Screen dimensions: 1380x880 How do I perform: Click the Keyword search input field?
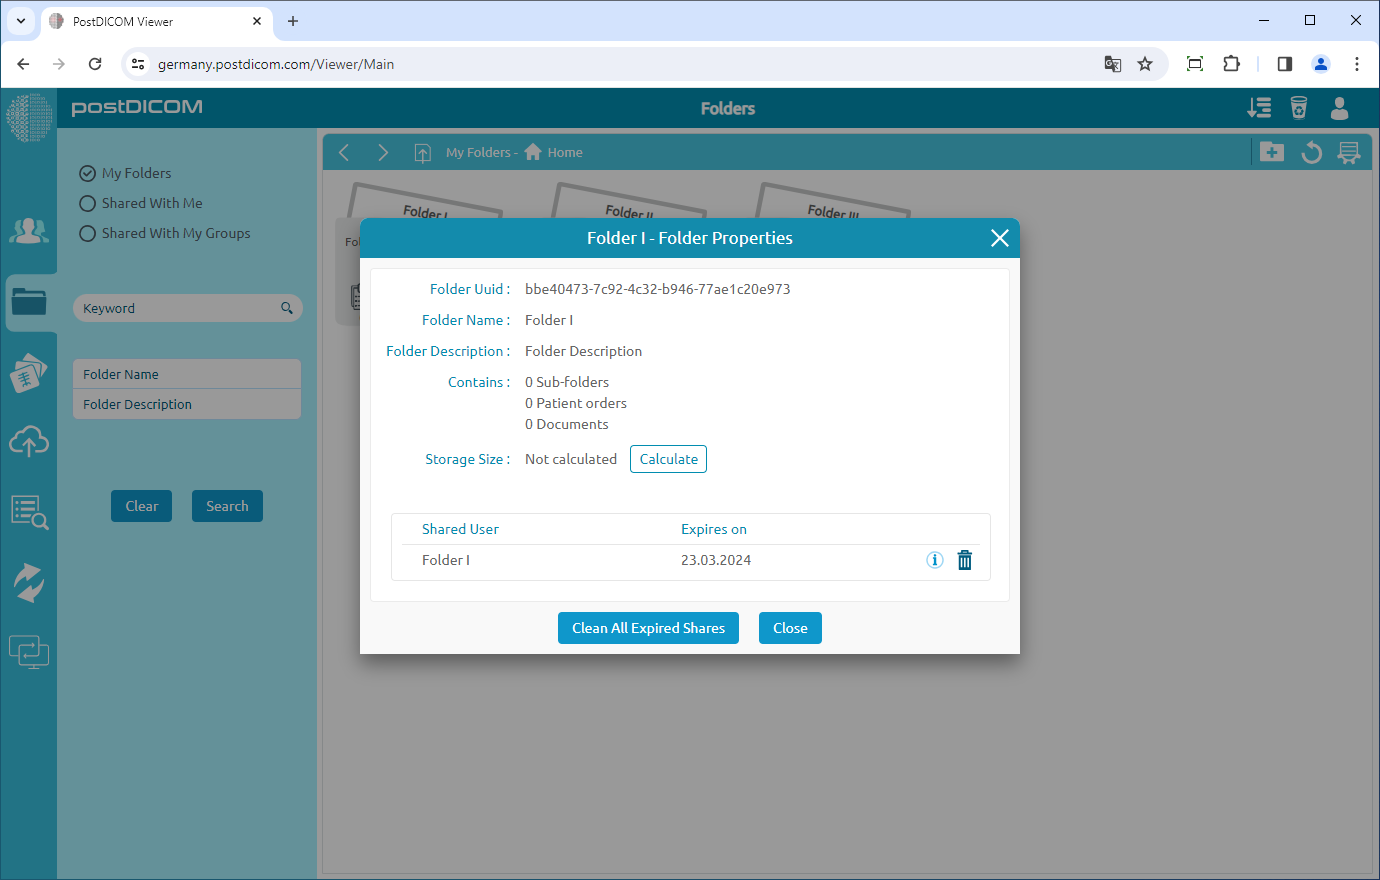click(x=178, y=308)
